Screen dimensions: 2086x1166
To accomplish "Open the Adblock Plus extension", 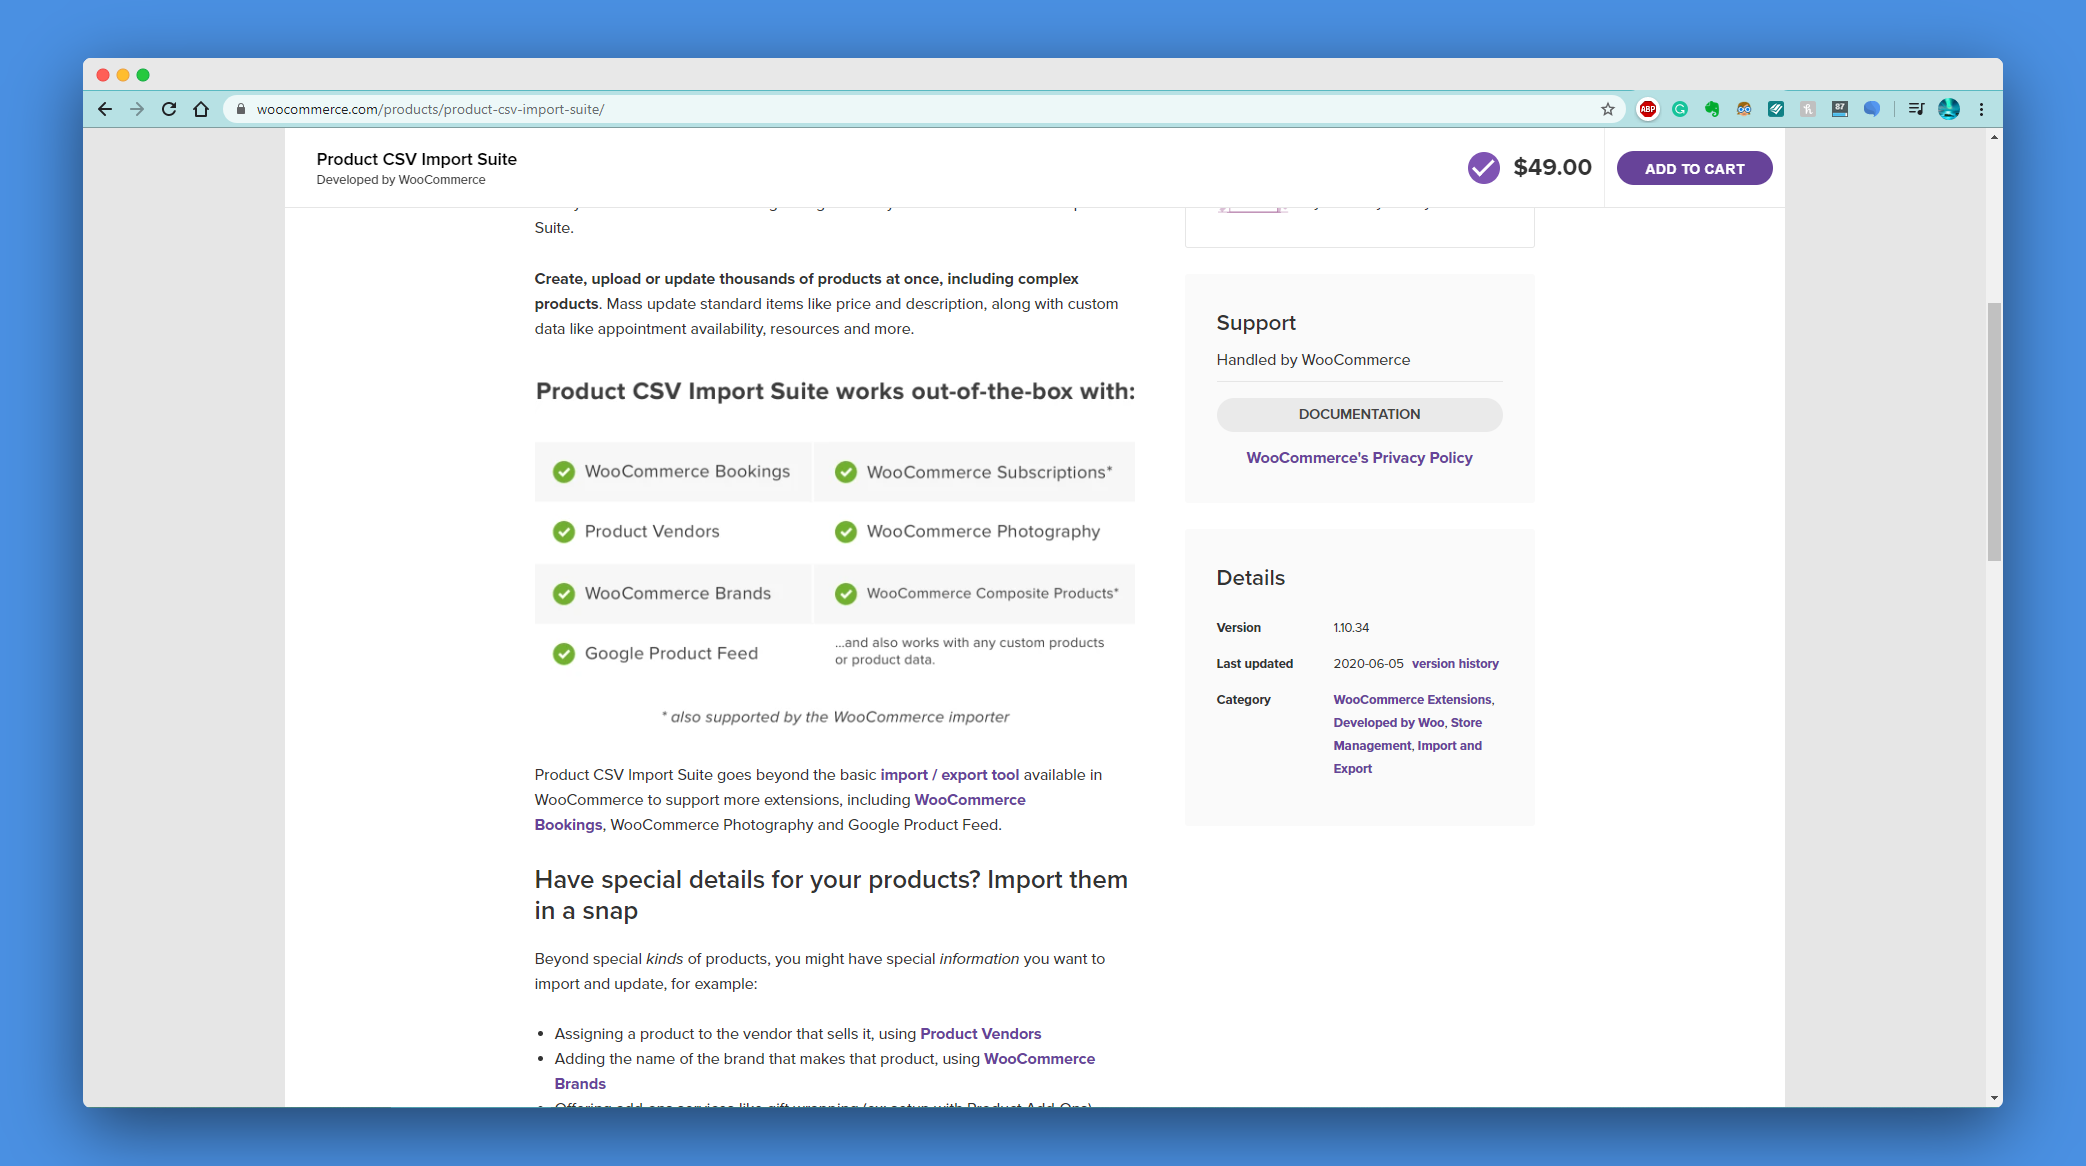I will point(1648,109).
